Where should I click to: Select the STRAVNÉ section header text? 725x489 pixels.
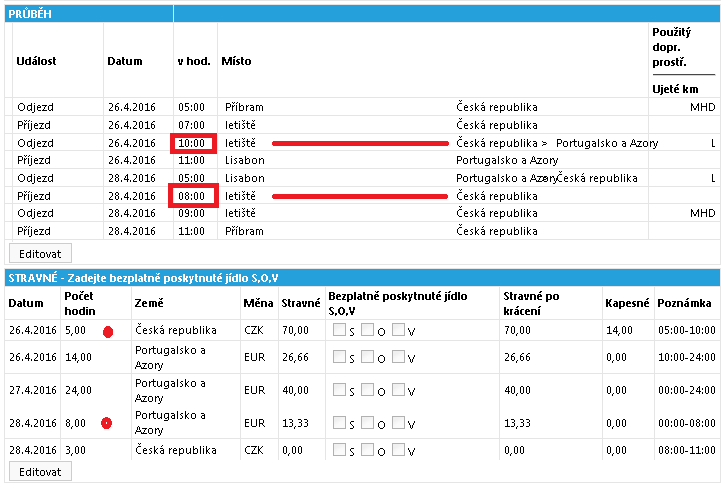click(143, 278)
